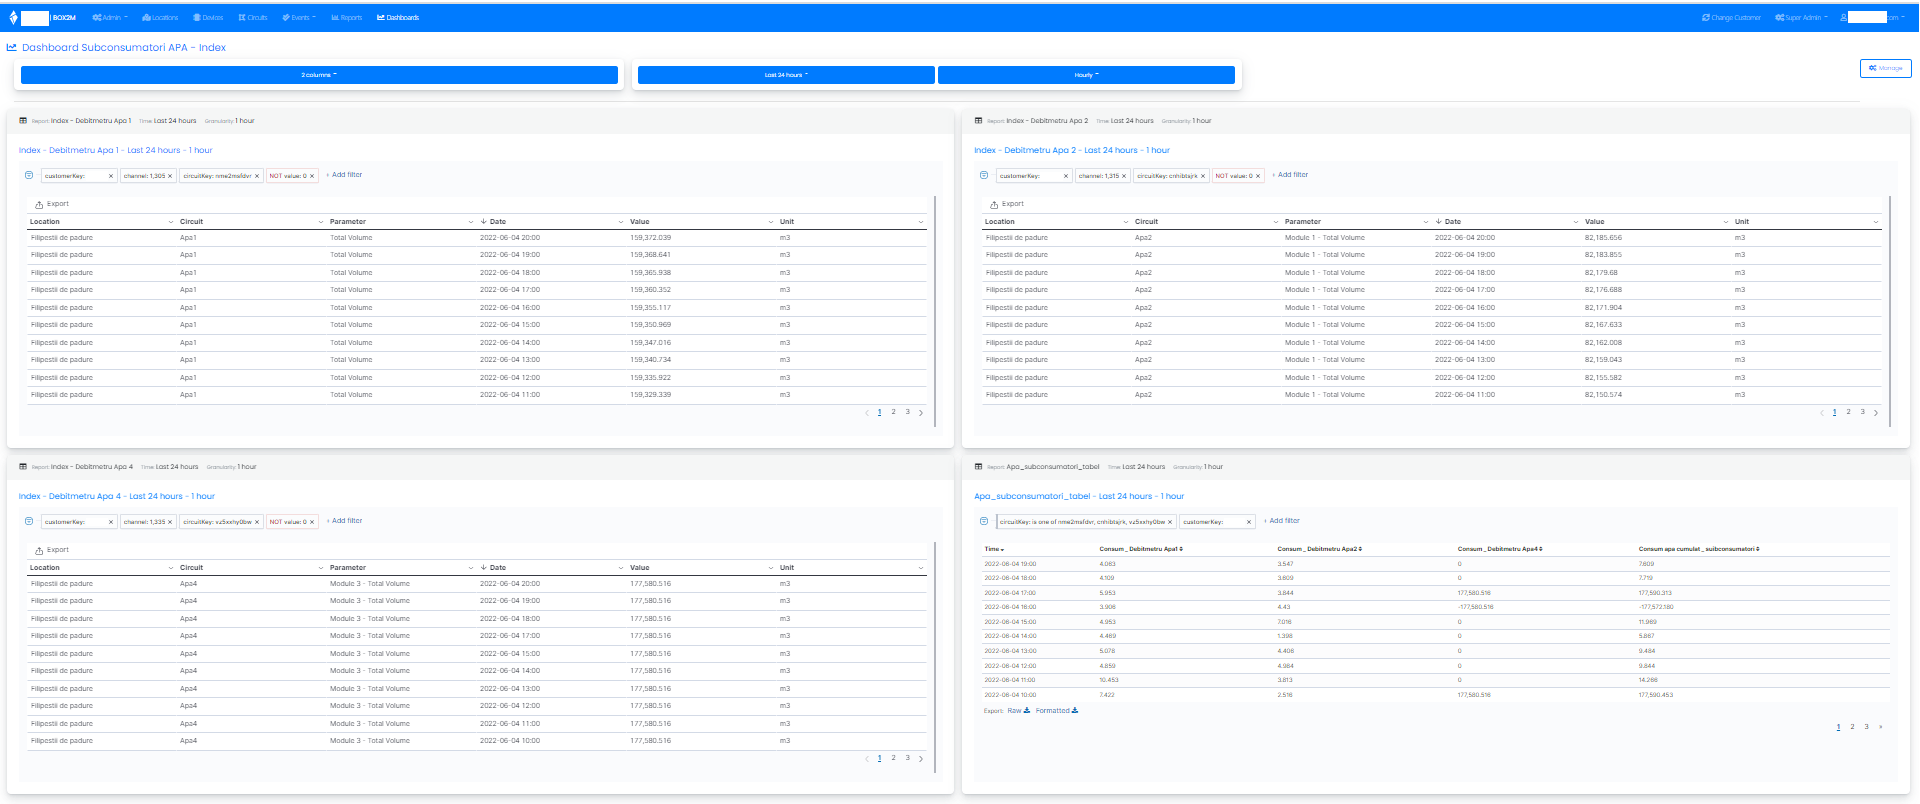
Task: Go to next page in Apa 2 table
Action: click(1876, 413)
